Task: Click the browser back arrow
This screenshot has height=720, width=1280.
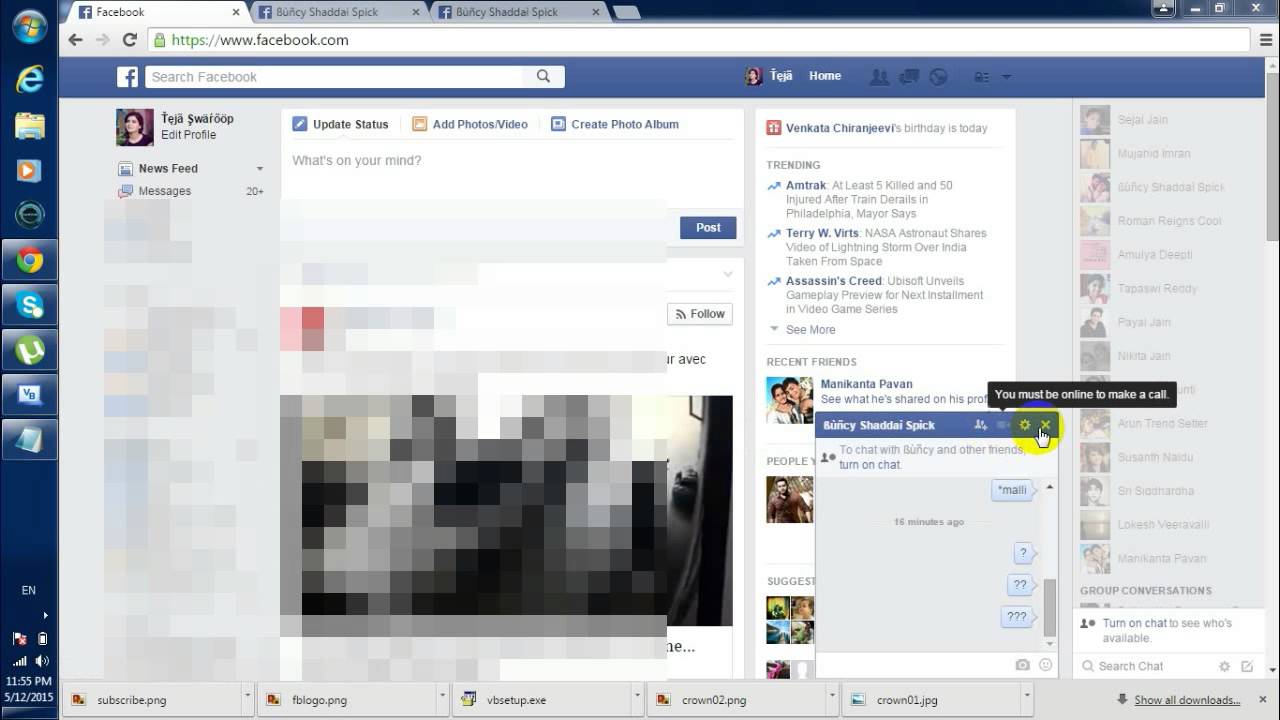Action: (75, 40)
